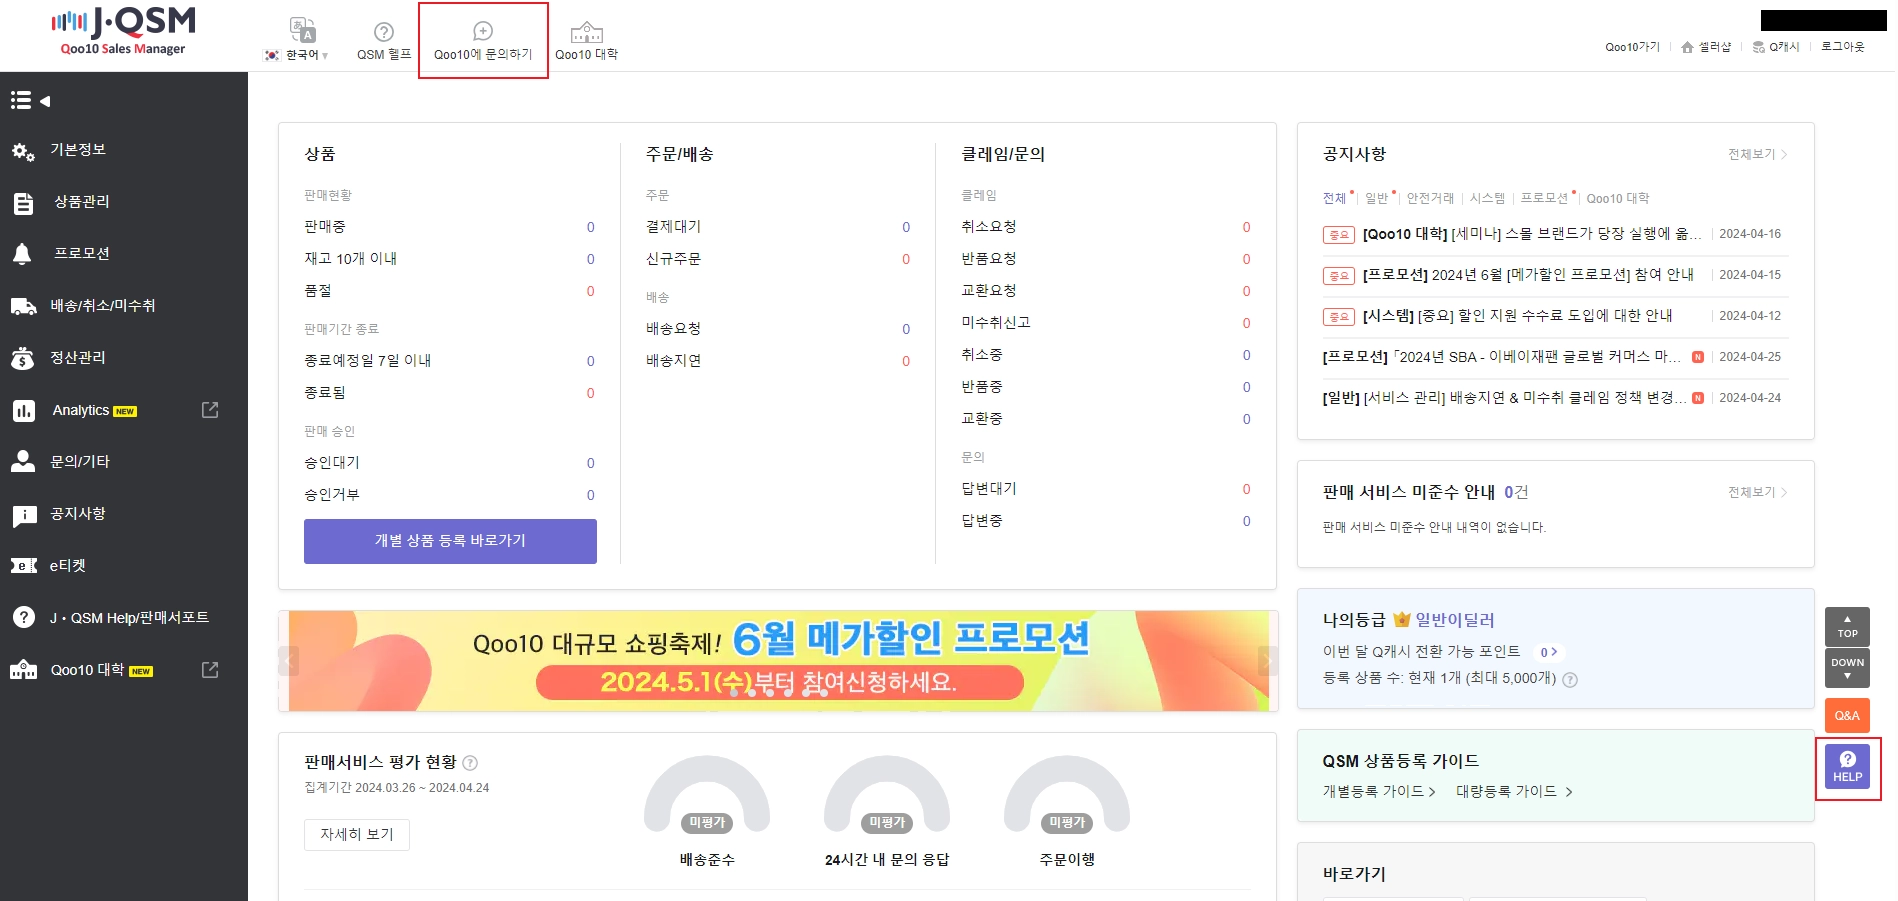The width and height of the screenshot is (1898, 901).
Task: Expand 전체보기 in 판매 서비스 미준수 안내
Action: (1757, 492)
